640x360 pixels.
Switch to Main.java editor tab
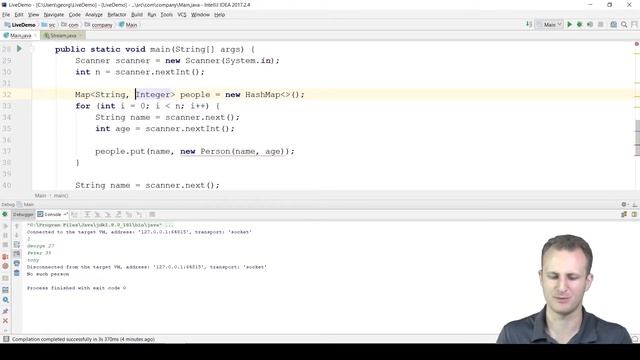coord(20,36)
